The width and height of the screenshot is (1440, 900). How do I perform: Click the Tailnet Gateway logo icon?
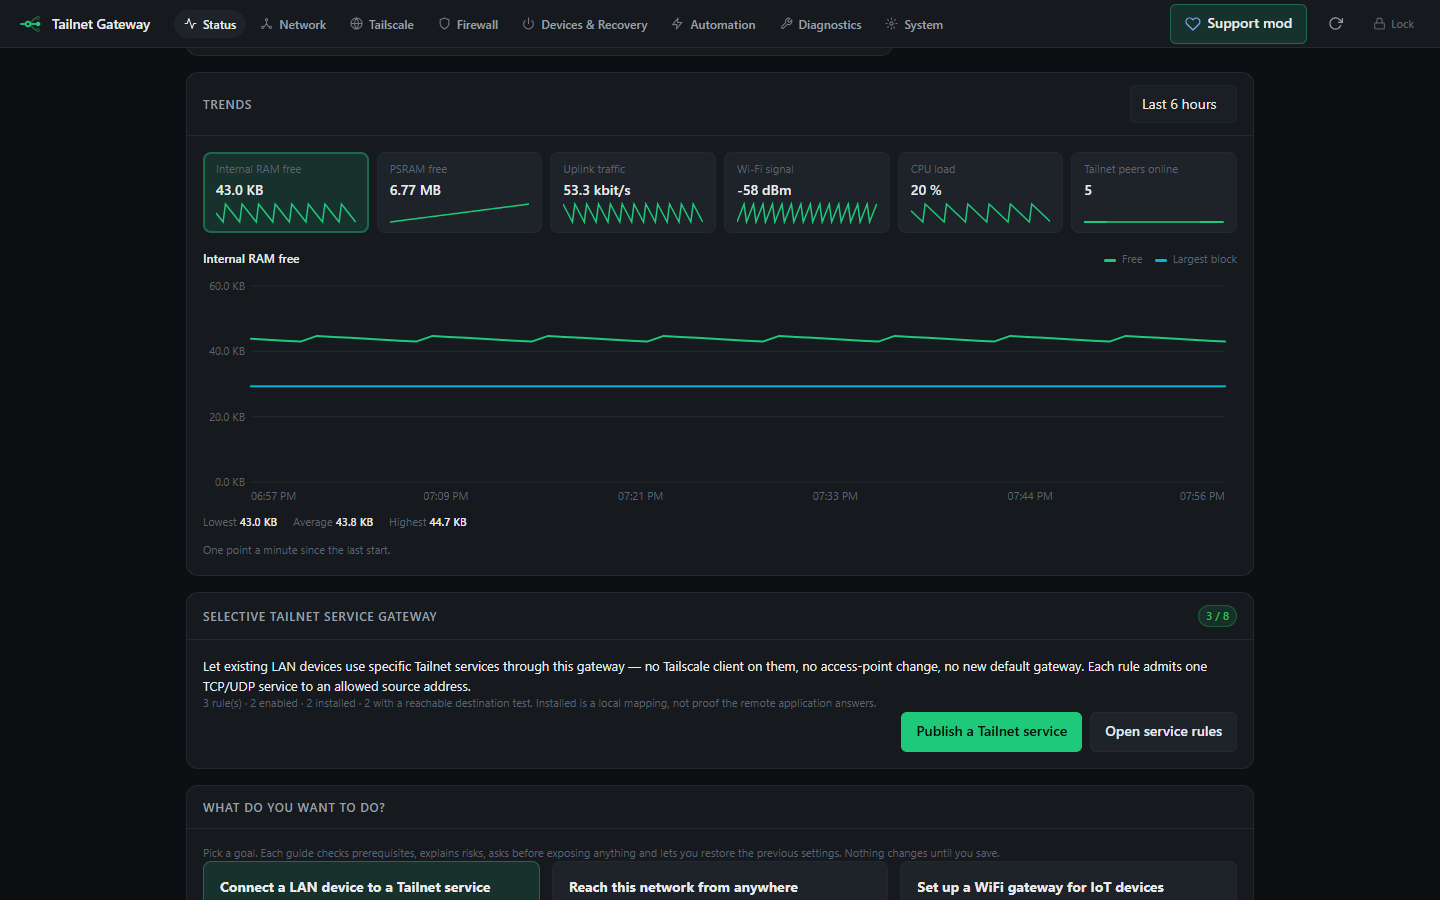[30, 24]
